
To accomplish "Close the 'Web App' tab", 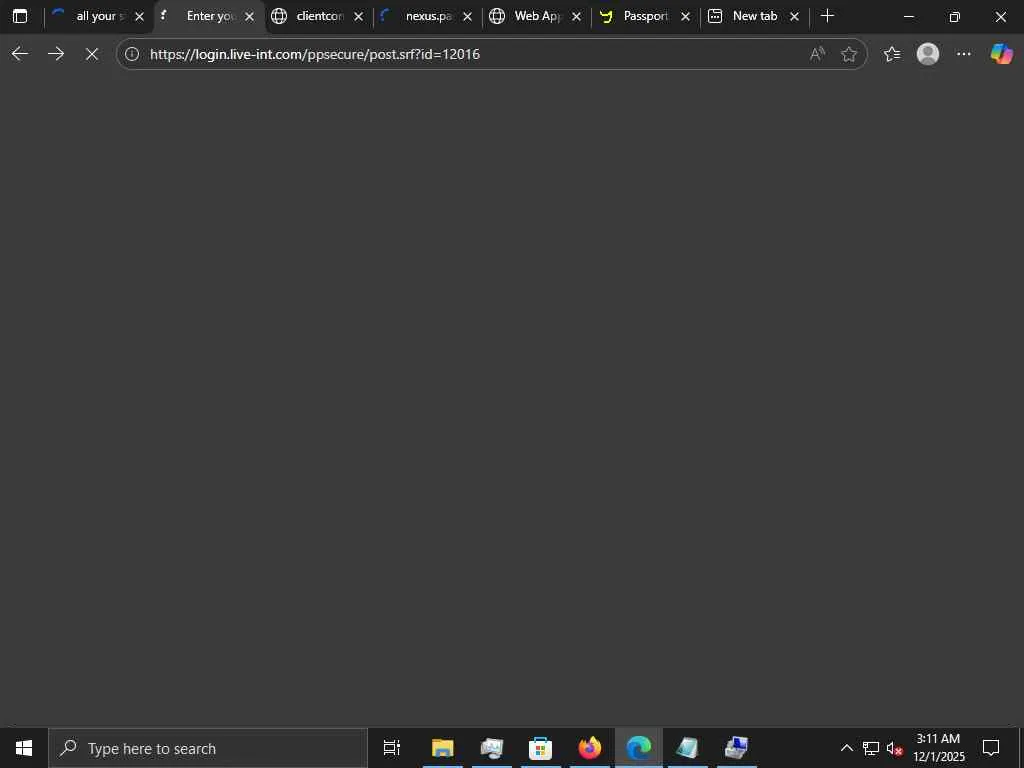I will point(576,17).
